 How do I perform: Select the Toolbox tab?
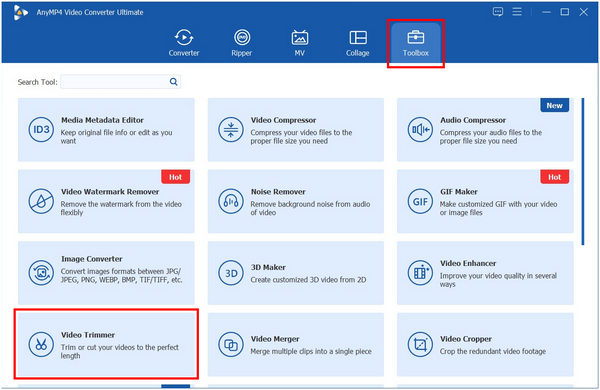416,43
